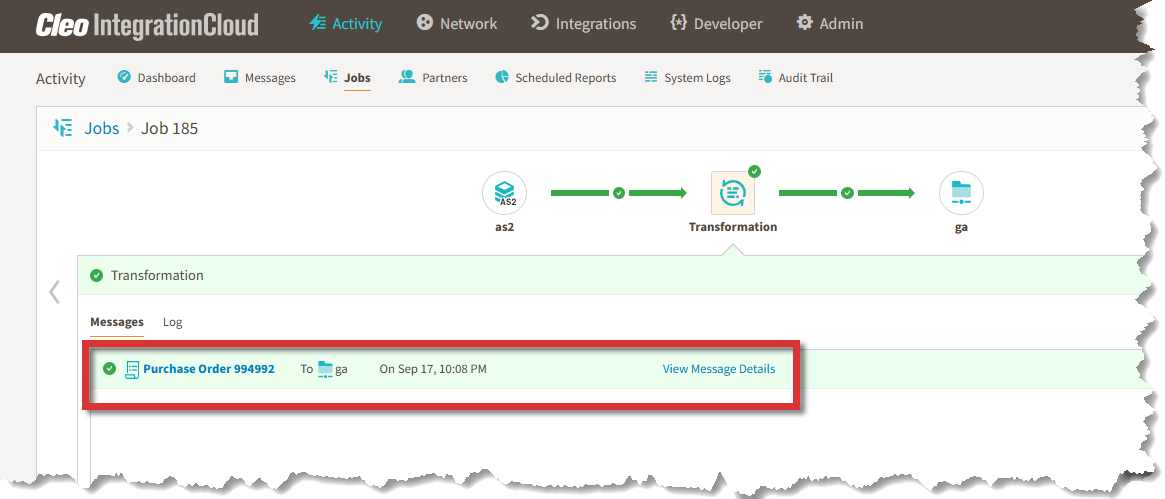The height and width of the screenshot is (499, 1165).
Task: Open the Network top menu
Action: pyautogui.click(x=456, y=24)
